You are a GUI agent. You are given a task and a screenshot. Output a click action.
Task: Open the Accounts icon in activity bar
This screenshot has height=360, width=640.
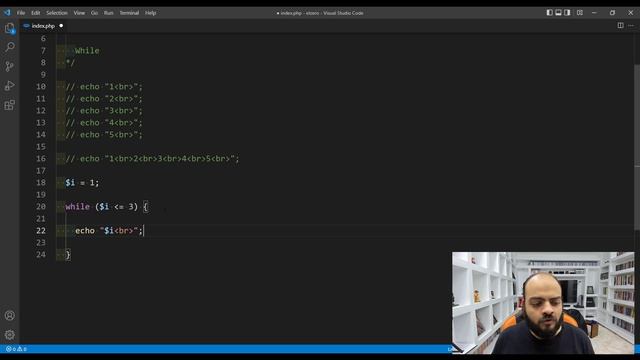(x=9, y=316)
